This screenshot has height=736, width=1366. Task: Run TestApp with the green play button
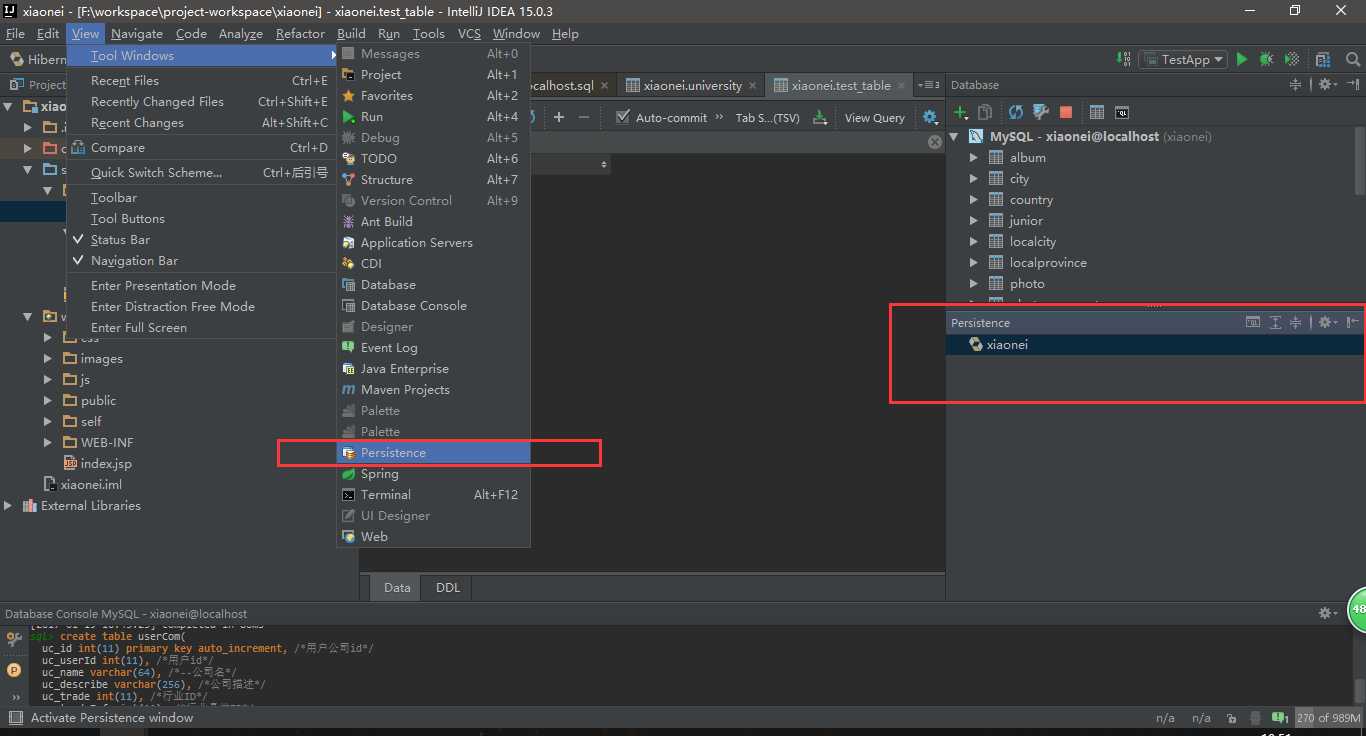click(x=1242, y=60)
